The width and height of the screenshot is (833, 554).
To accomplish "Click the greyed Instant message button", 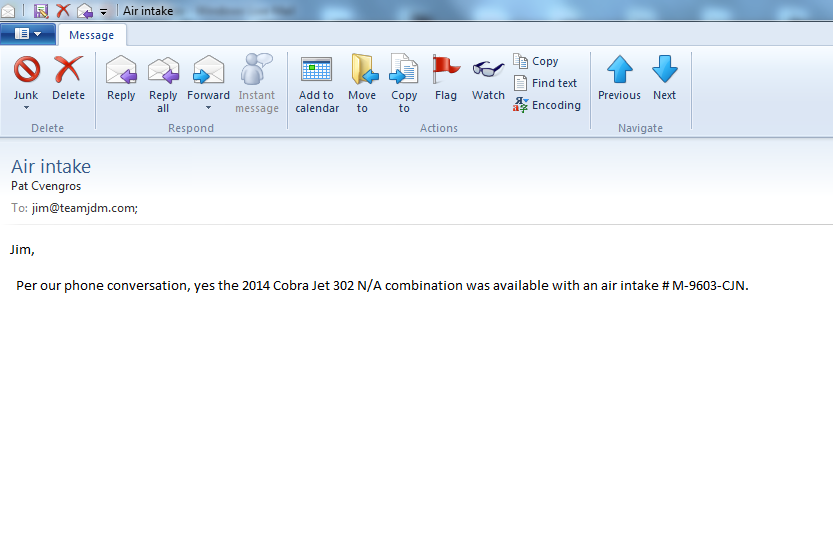I will [257, 84].
